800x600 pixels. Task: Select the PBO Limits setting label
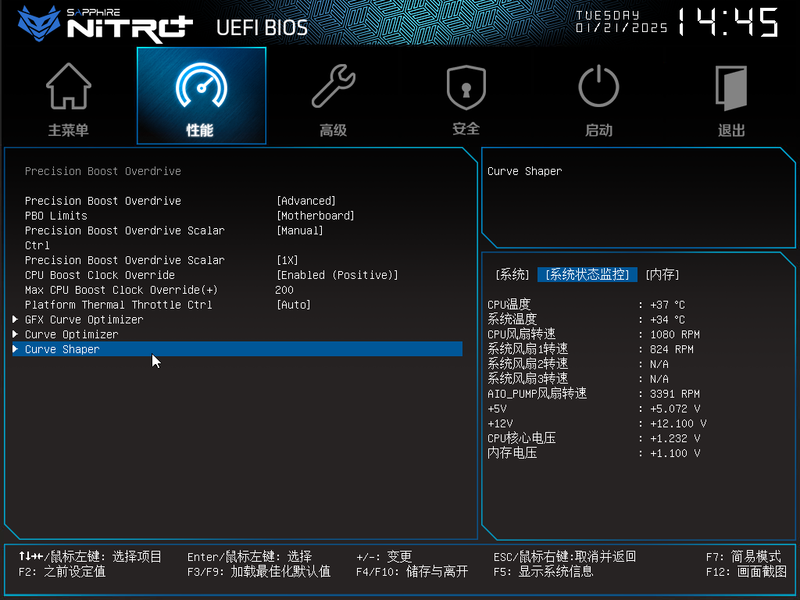coord(56,215)
